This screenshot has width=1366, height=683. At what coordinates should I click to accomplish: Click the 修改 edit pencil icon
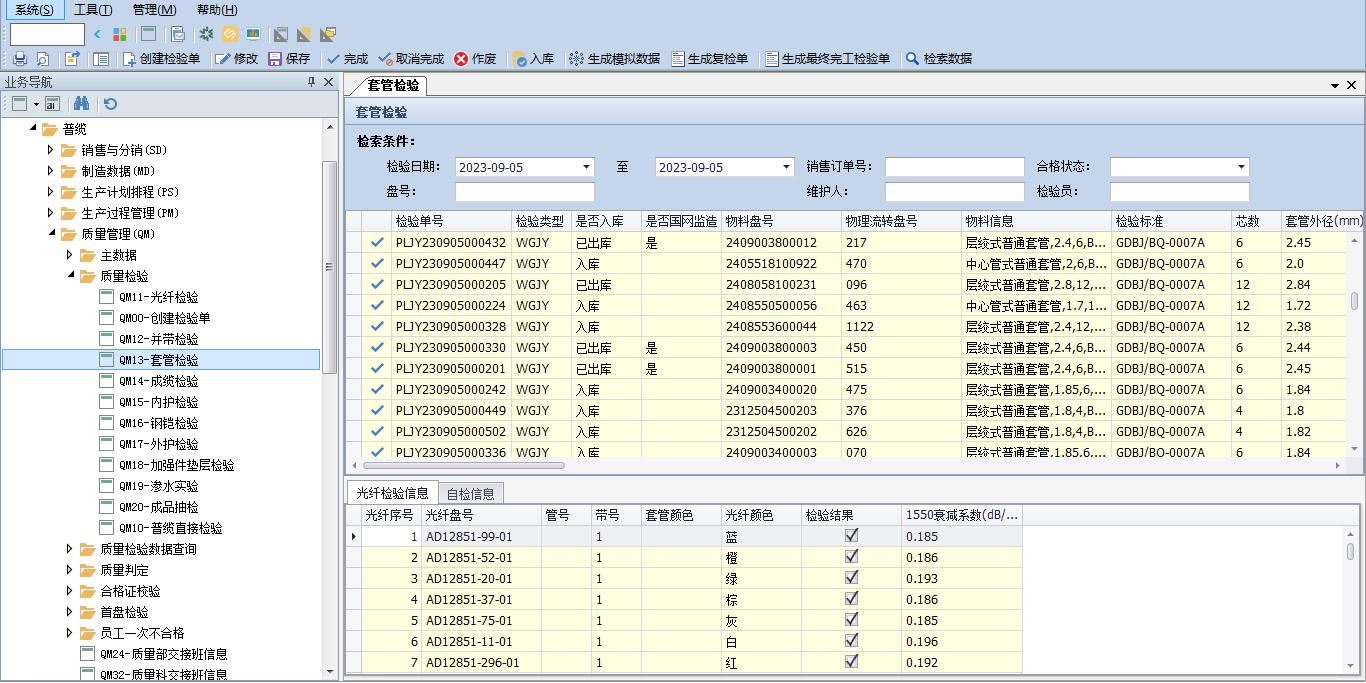(222, 59)
